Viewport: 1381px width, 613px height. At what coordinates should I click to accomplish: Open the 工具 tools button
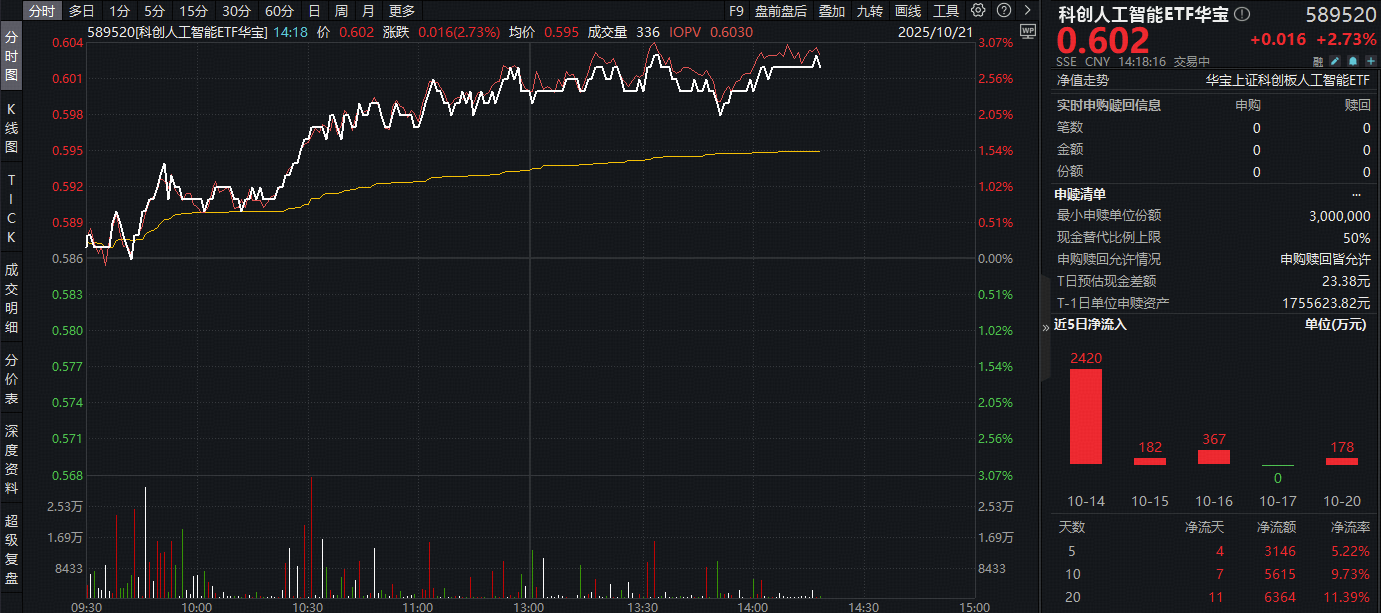[945, 11]
